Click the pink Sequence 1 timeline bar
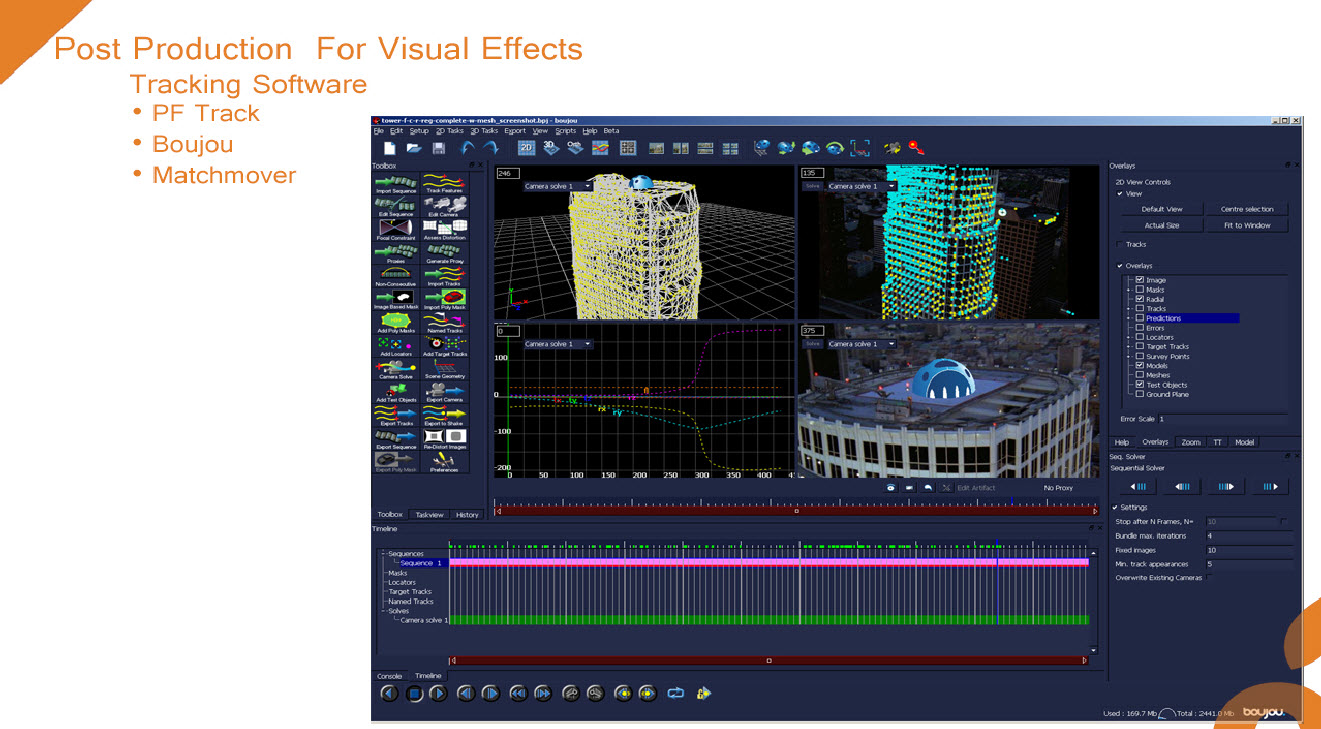The height and width of the screenshot is (729, 1321). (x=768, y=563)
